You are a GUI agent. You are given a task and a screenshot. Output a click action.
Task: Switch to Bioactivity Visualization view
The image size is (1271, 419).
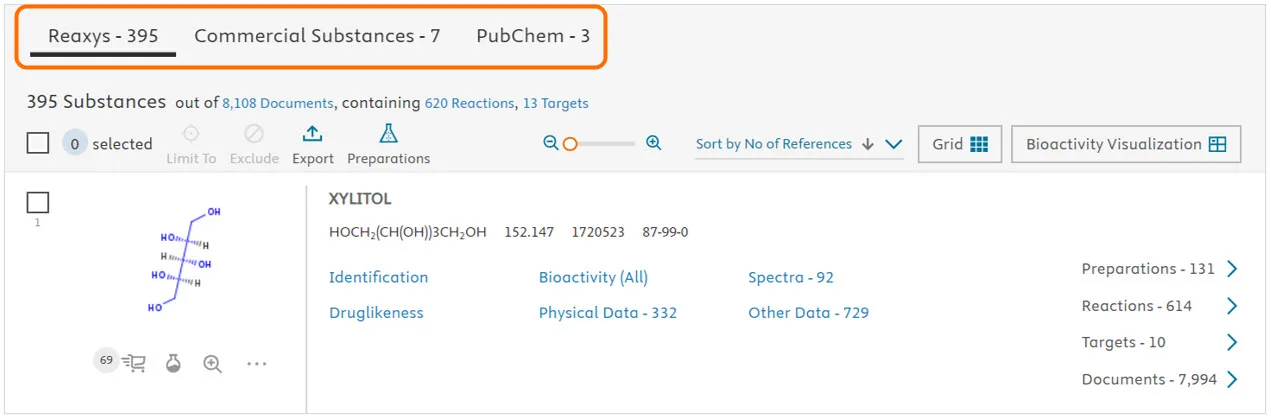(x=1125, y=144)
